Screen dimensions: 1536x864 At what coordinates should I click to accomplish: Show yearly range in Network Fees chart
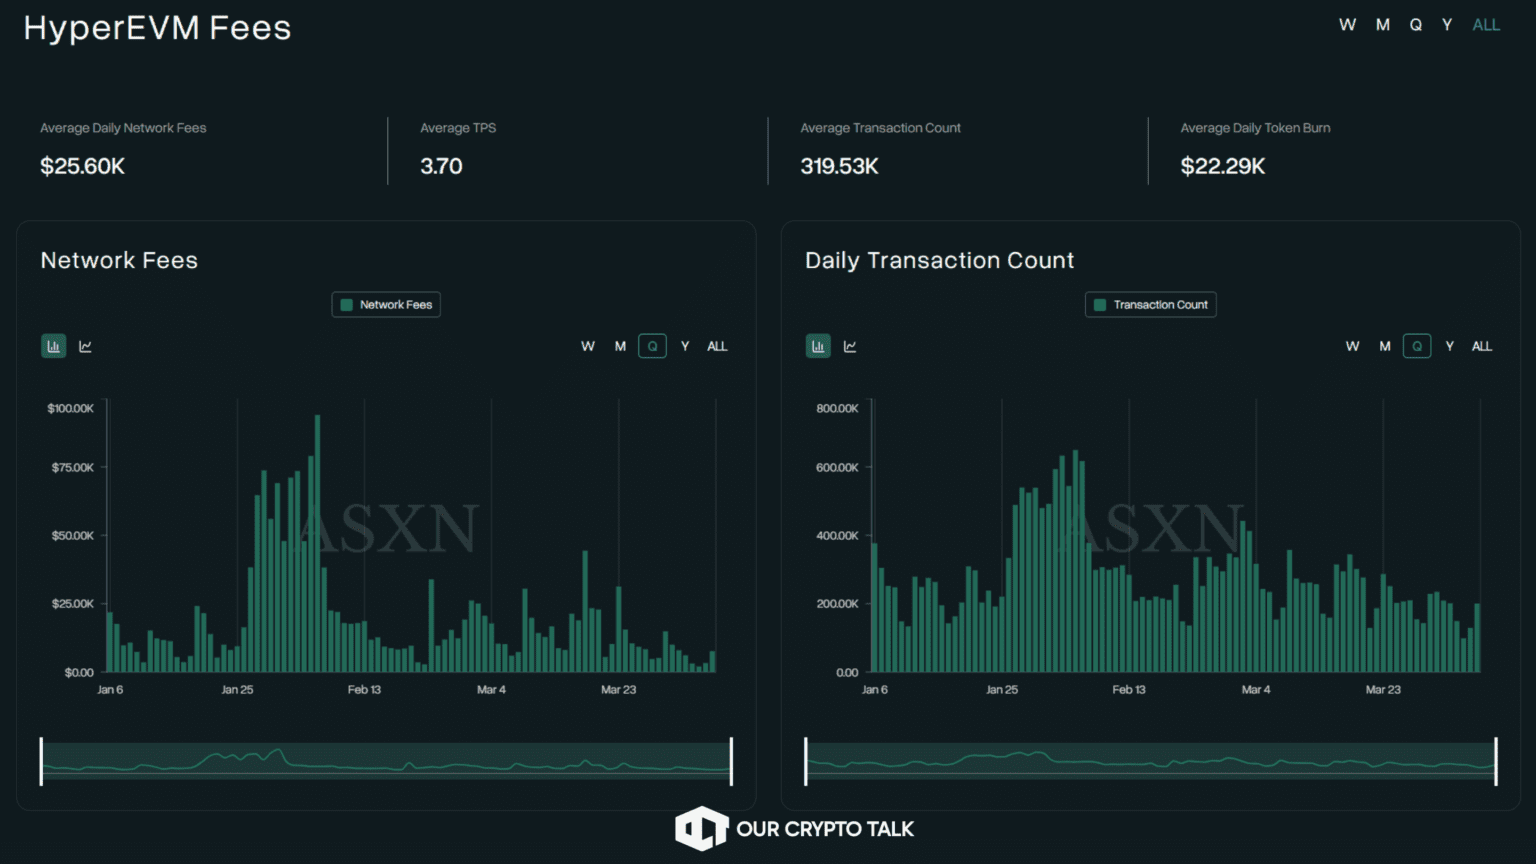tap(685, 346)
